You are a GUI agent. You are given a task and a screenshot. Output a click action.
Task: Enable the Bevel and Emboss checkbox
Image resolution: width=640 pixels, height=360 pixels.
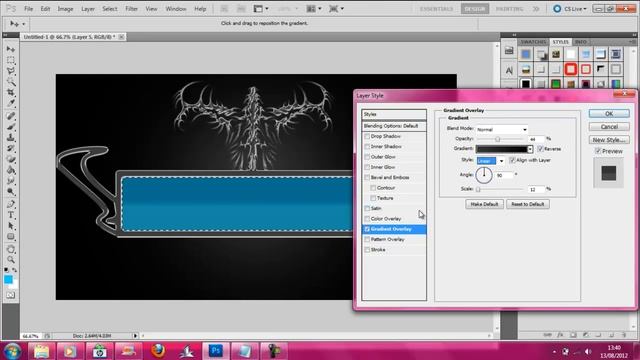click(367, 178)
